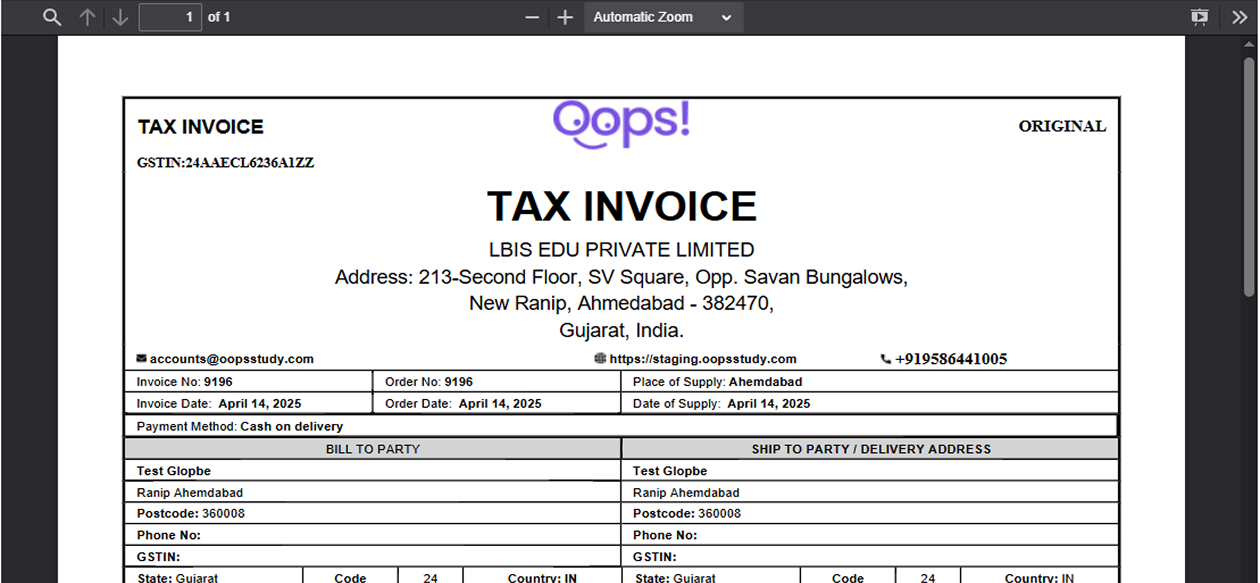1260x583 pixels.
Task: Click Postcode: 360008 in shipping column
Action: (x=687, y=514)
